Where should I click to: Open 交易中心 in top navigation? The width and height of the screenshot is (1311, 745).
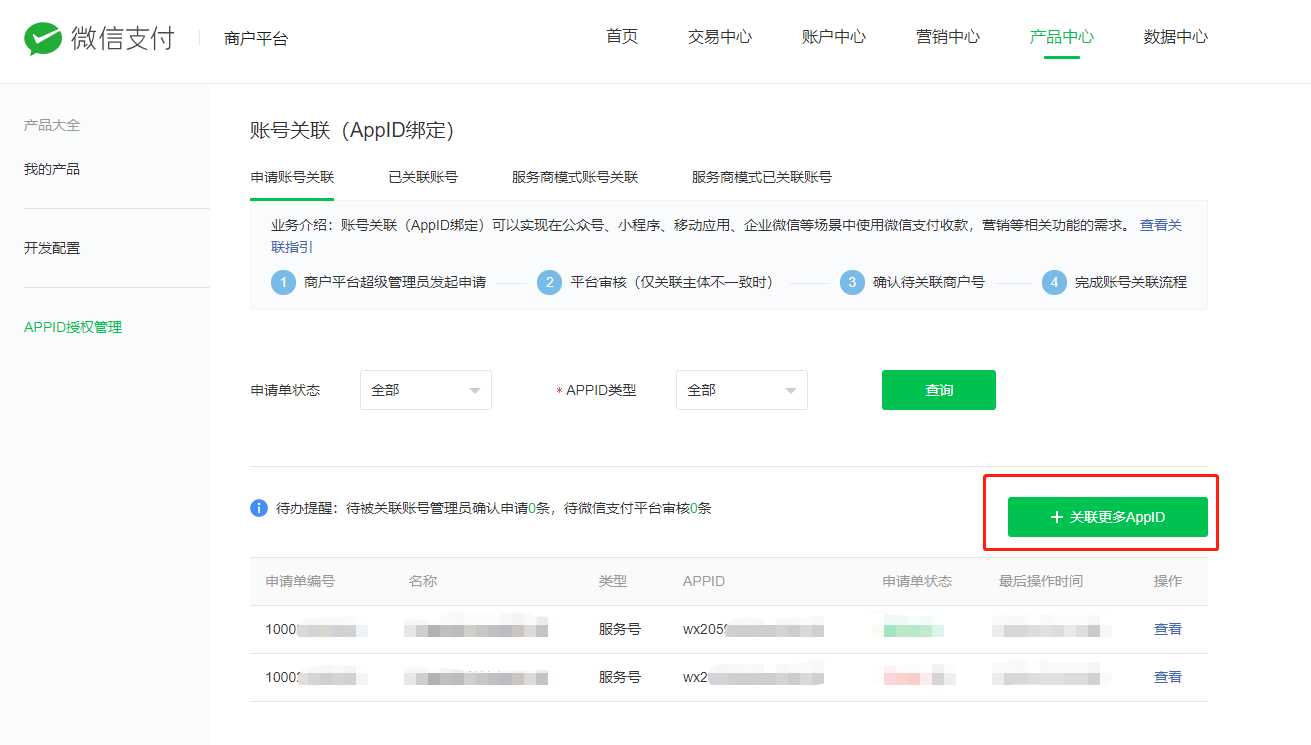tap(720, 37)
